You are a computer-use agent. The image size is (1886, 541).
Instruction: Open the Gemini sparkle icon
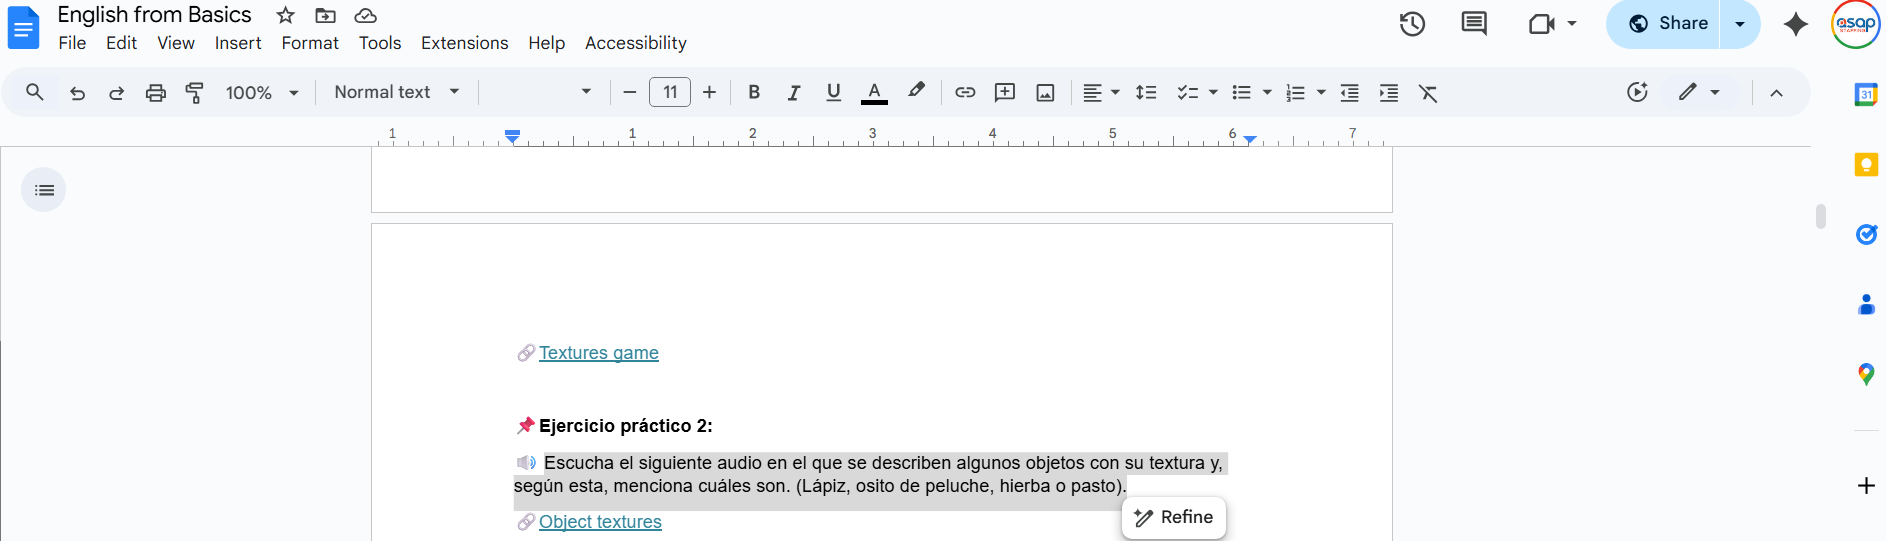pos(1796,24)
